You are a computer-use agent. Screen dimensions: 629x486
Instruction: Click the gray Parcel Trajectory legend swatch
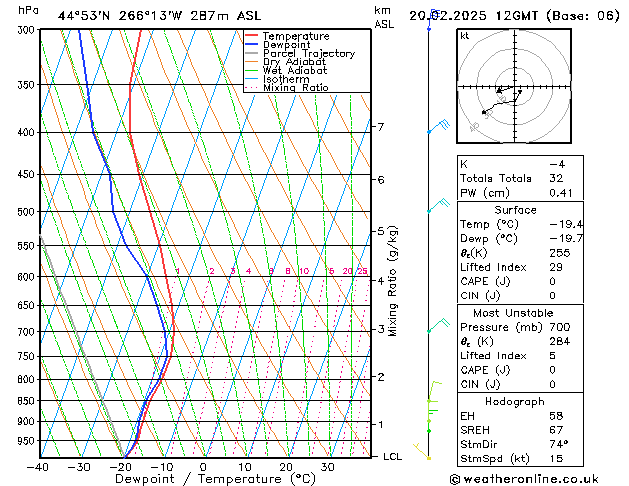(252, 53)
